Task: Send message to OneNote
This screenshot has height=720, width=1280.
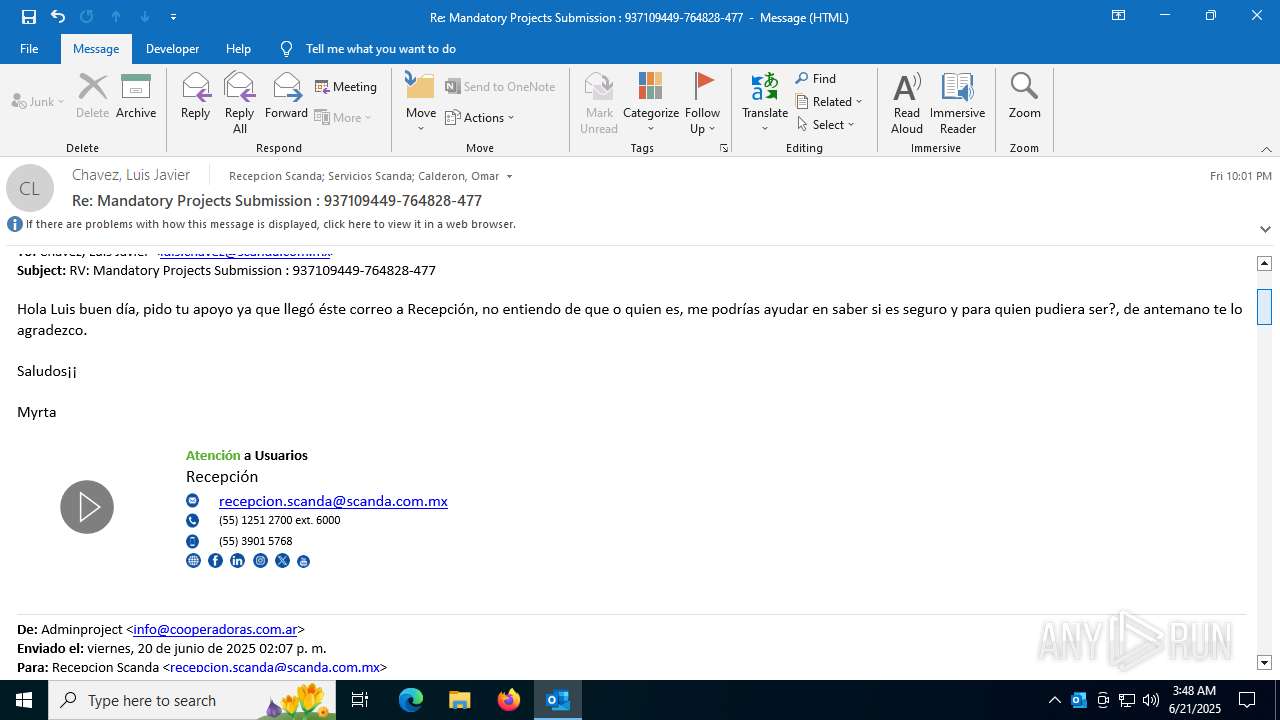Action: pos(500,87)
